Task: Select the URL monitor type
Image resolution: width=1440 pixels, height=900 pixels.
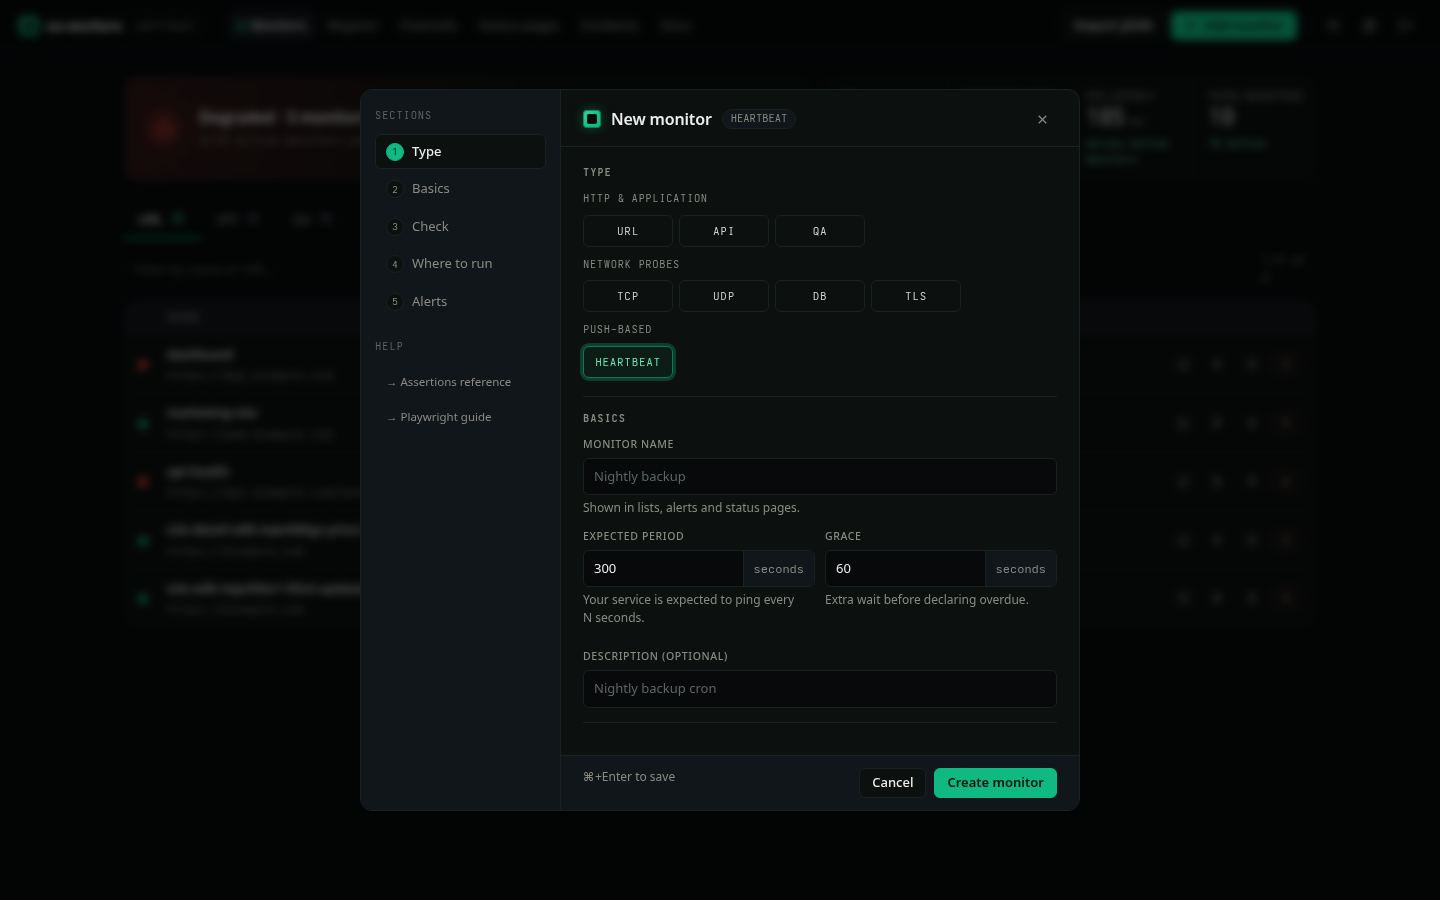Action: point(628,231)
